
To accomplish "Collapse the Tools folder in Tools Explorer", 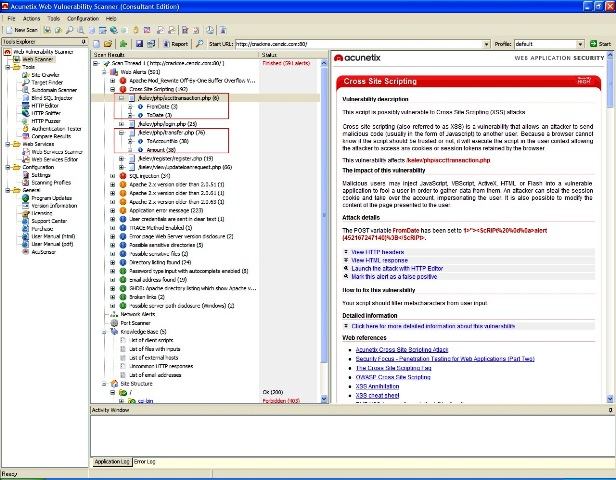I will tap(7, 67).
